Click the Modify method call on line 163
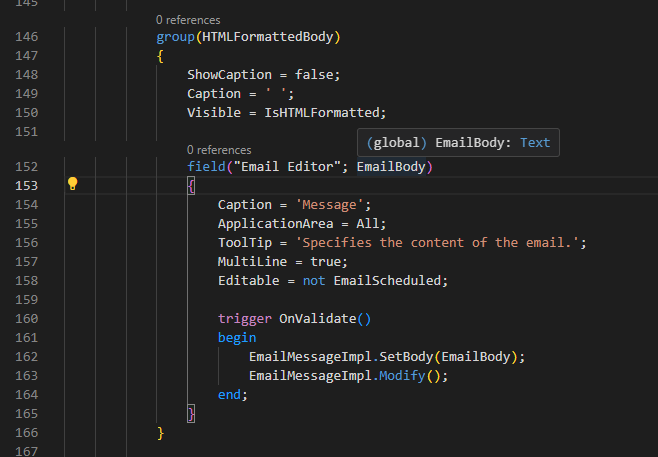This screenshot has height=457, width=658. [x=402, y=376]
